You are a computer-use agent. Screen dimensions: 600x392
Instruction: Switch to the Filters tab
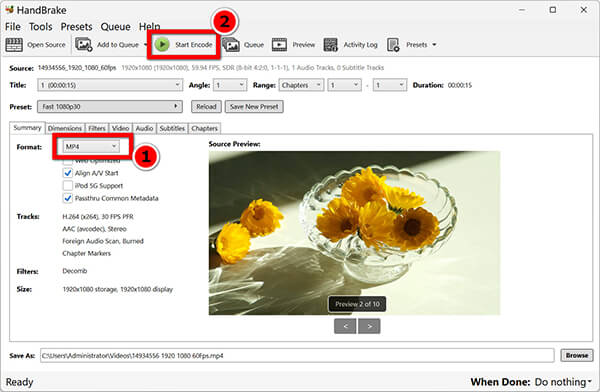pyautogui.click(x=97, y=128)
